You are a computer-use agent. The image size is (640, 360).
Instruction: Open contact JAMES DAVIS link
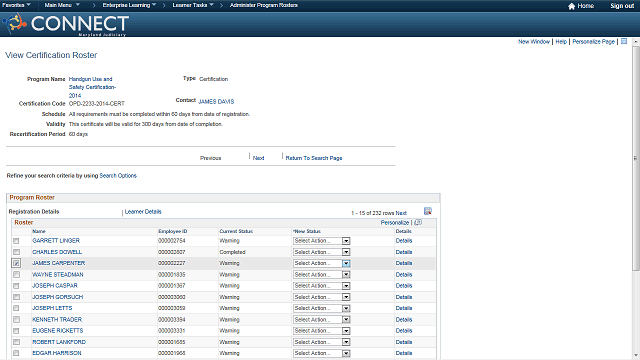point(216,101)
